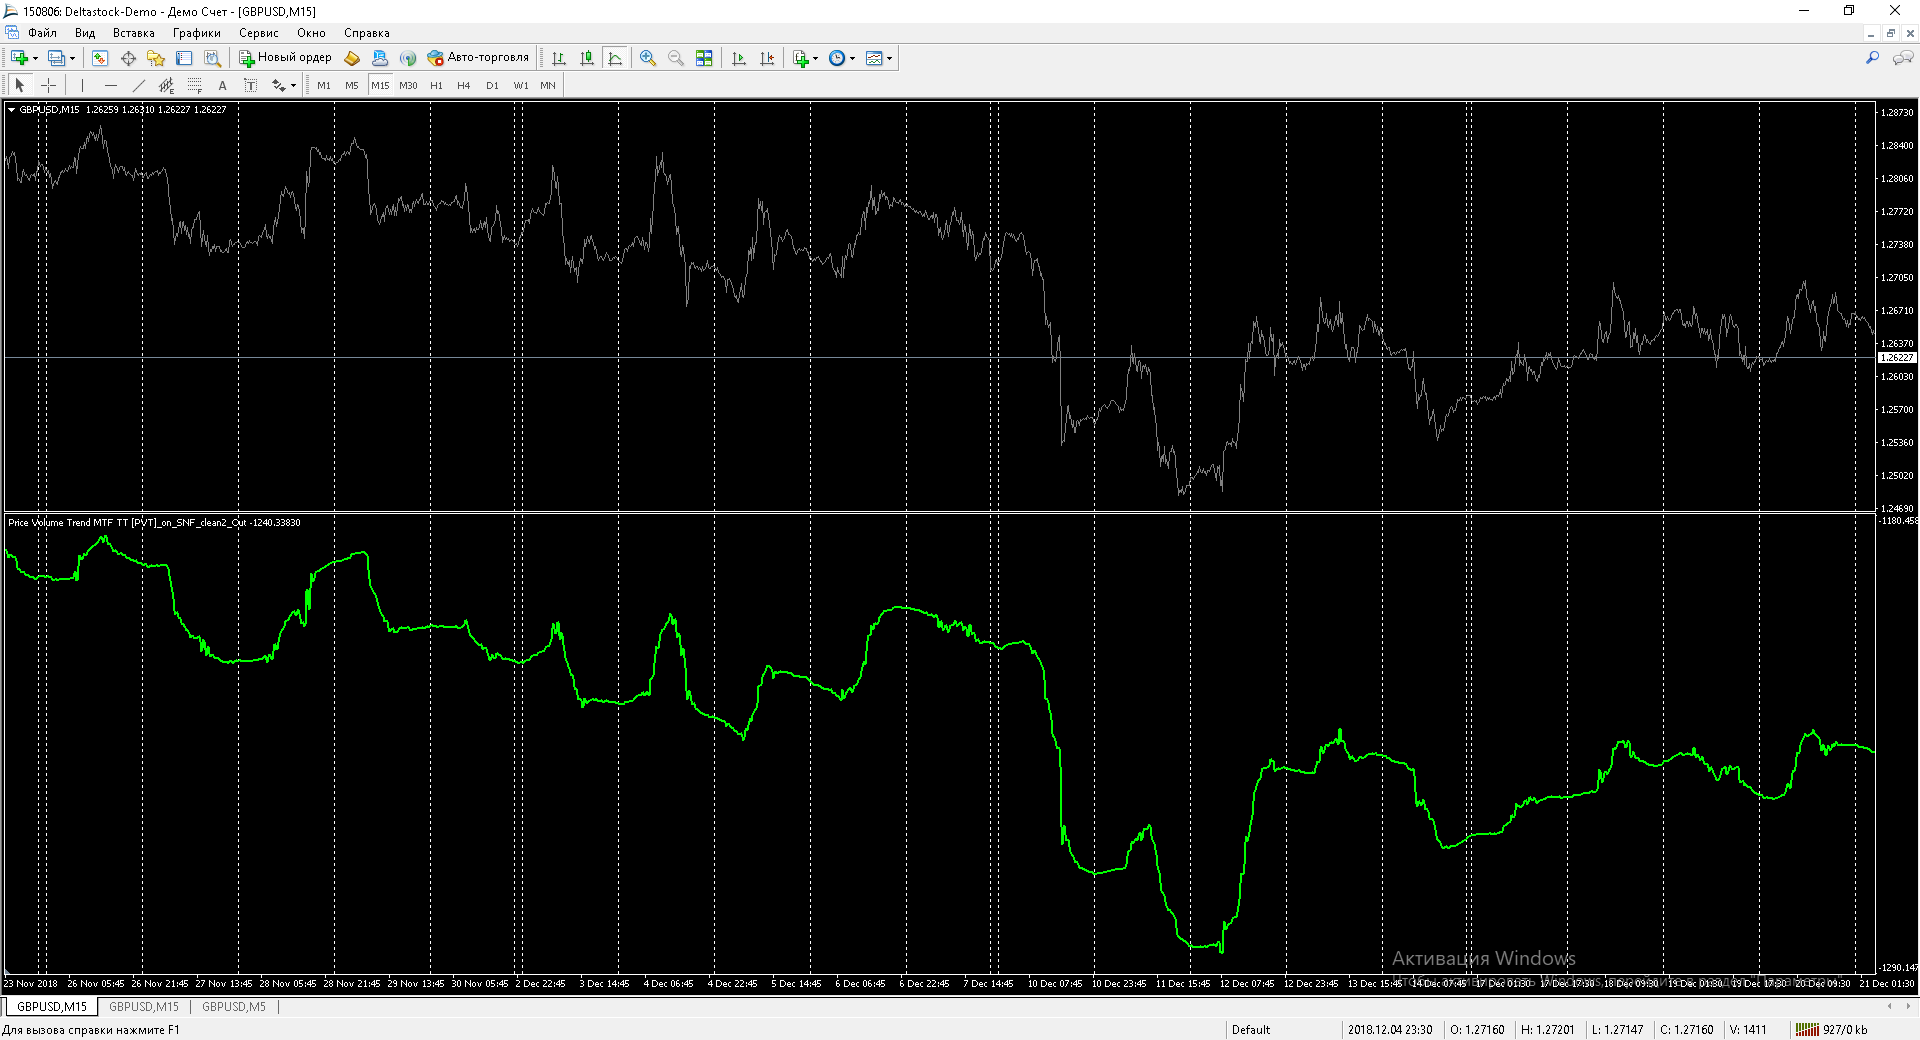1920x1040 pixels.
Task: Open the Indicators dropdown arrow
Action: 816,58
